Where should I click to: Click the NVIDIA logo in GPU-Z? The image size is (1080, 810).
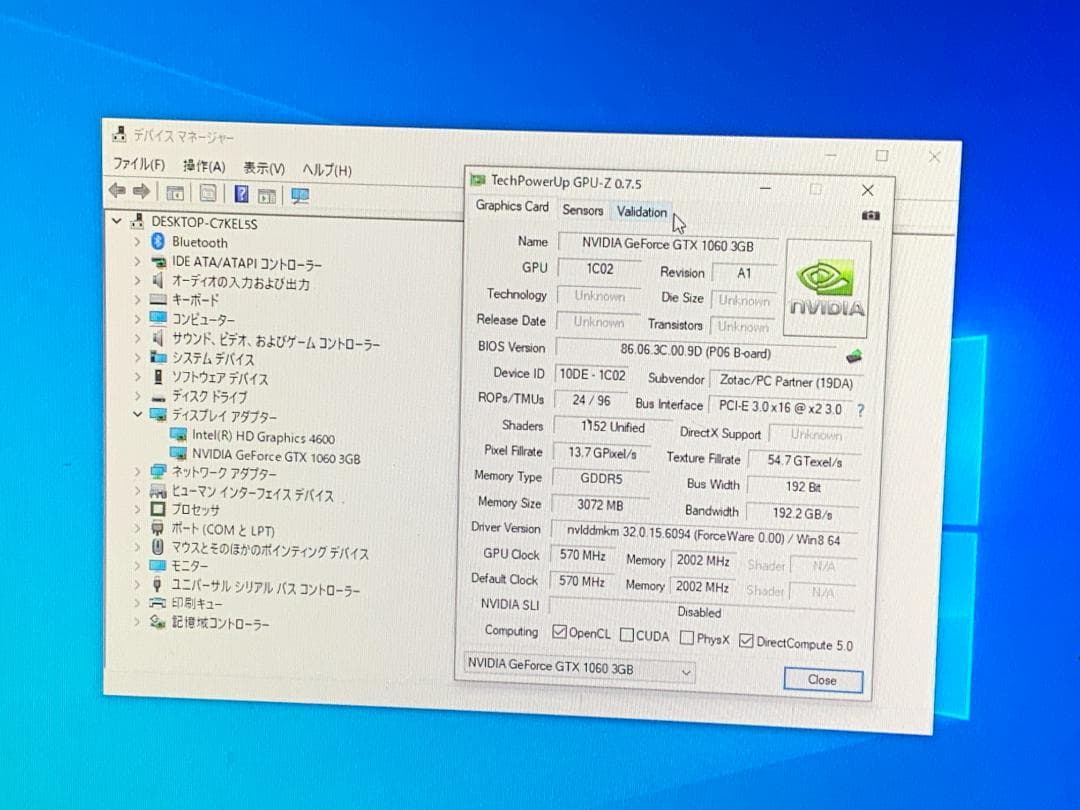point(827,288)
